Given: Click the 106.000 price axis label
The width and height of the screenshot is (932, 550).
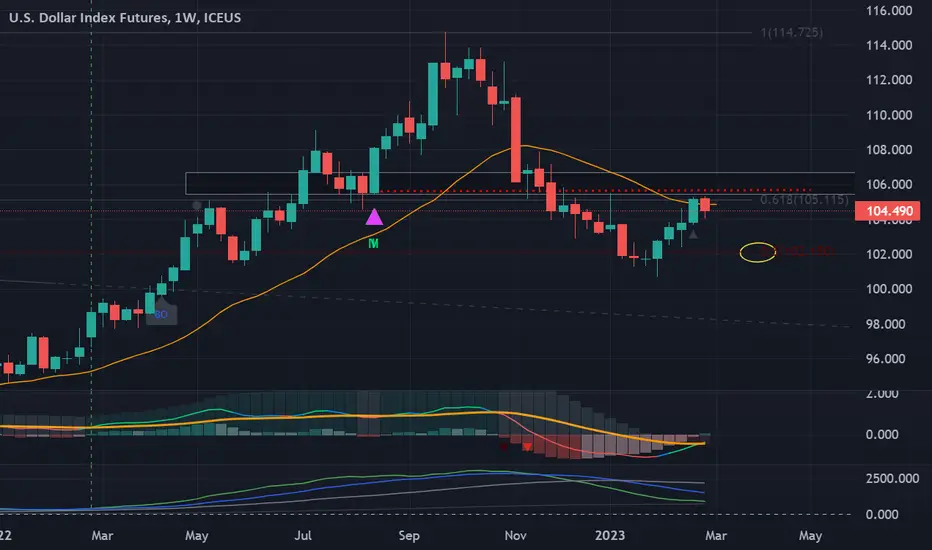Looking at the screenshot, I should coord(889,184).
